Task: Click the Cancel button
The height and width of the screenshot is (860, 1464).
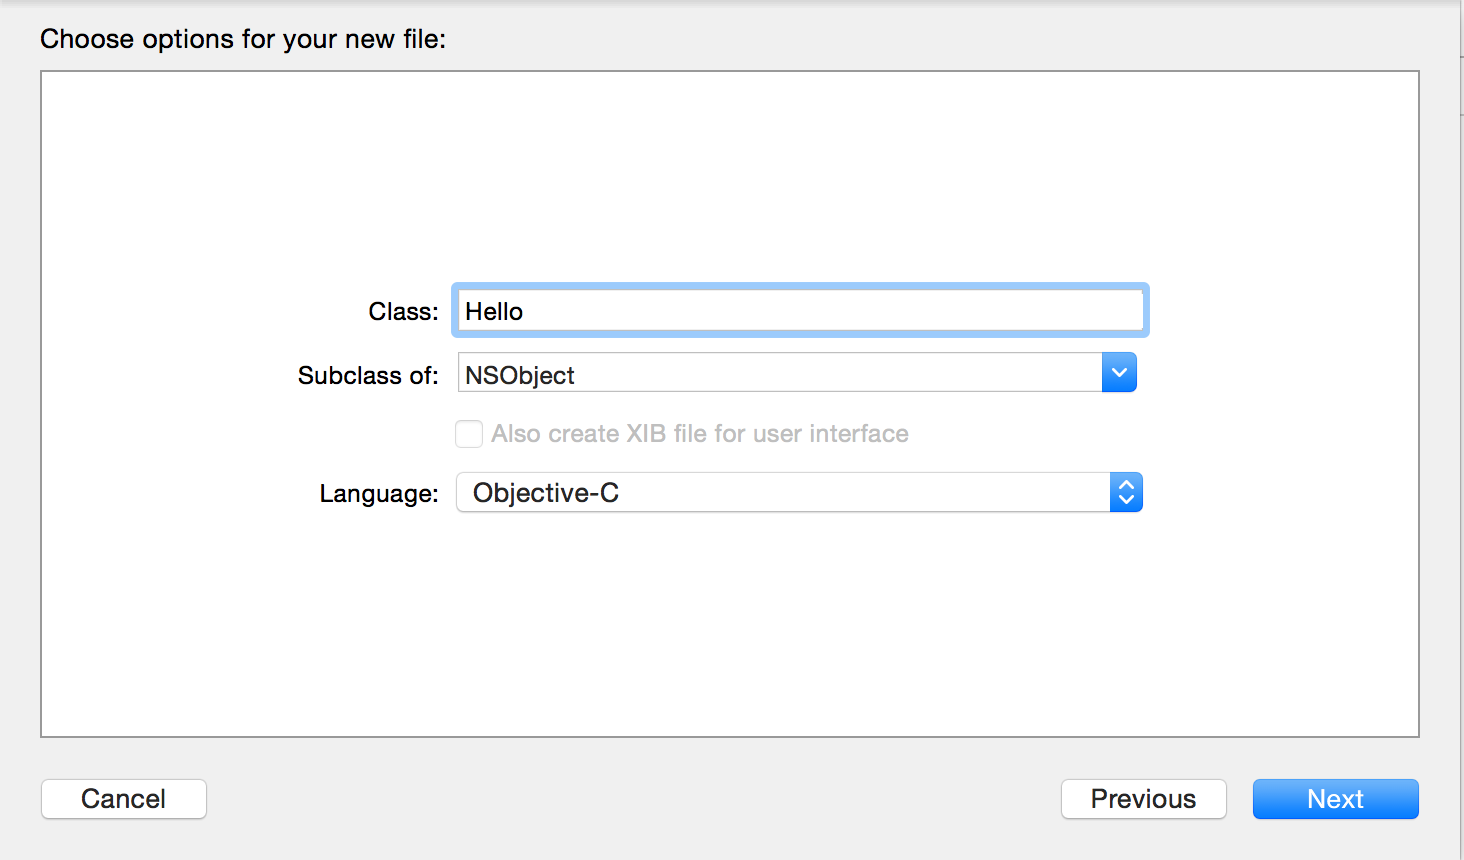Action: 124,799
